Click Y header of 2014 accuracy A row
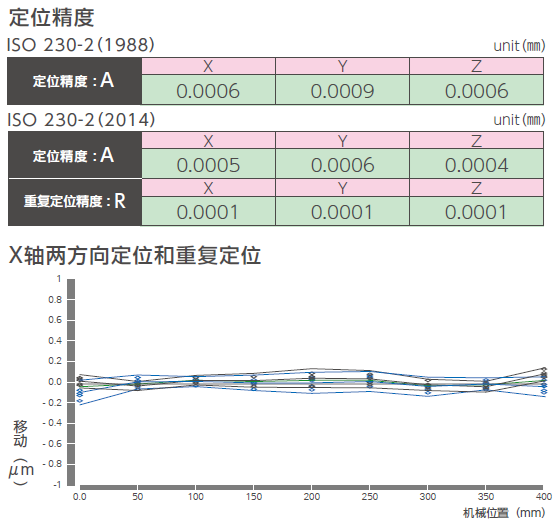 342,141
